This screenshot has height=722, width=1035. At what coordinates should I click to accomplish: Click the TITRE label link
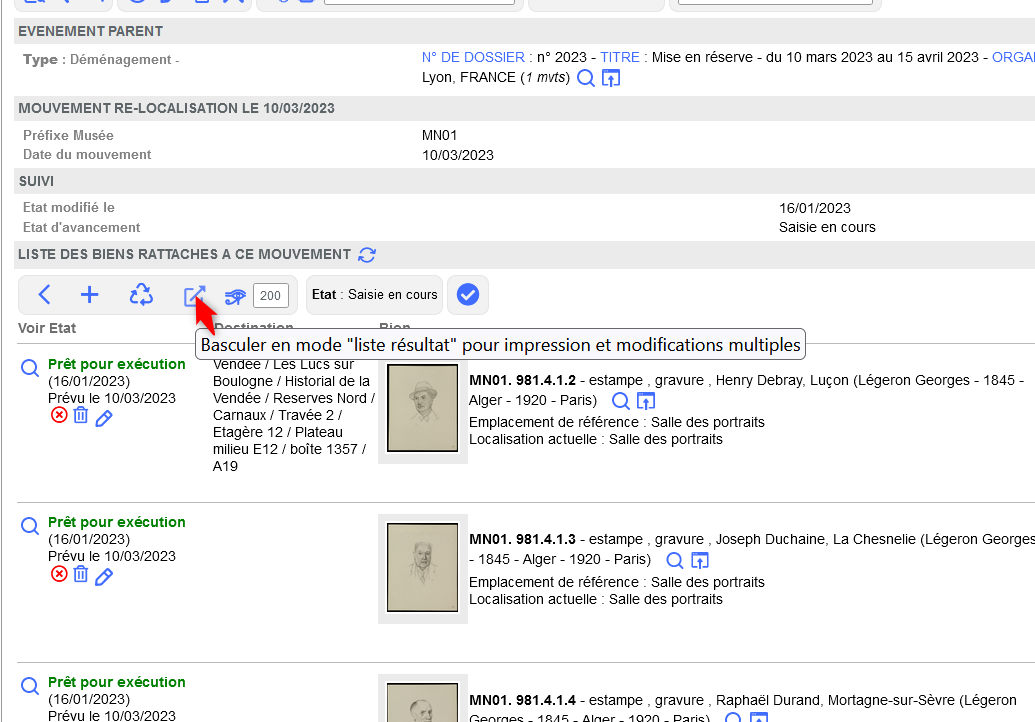620,57
